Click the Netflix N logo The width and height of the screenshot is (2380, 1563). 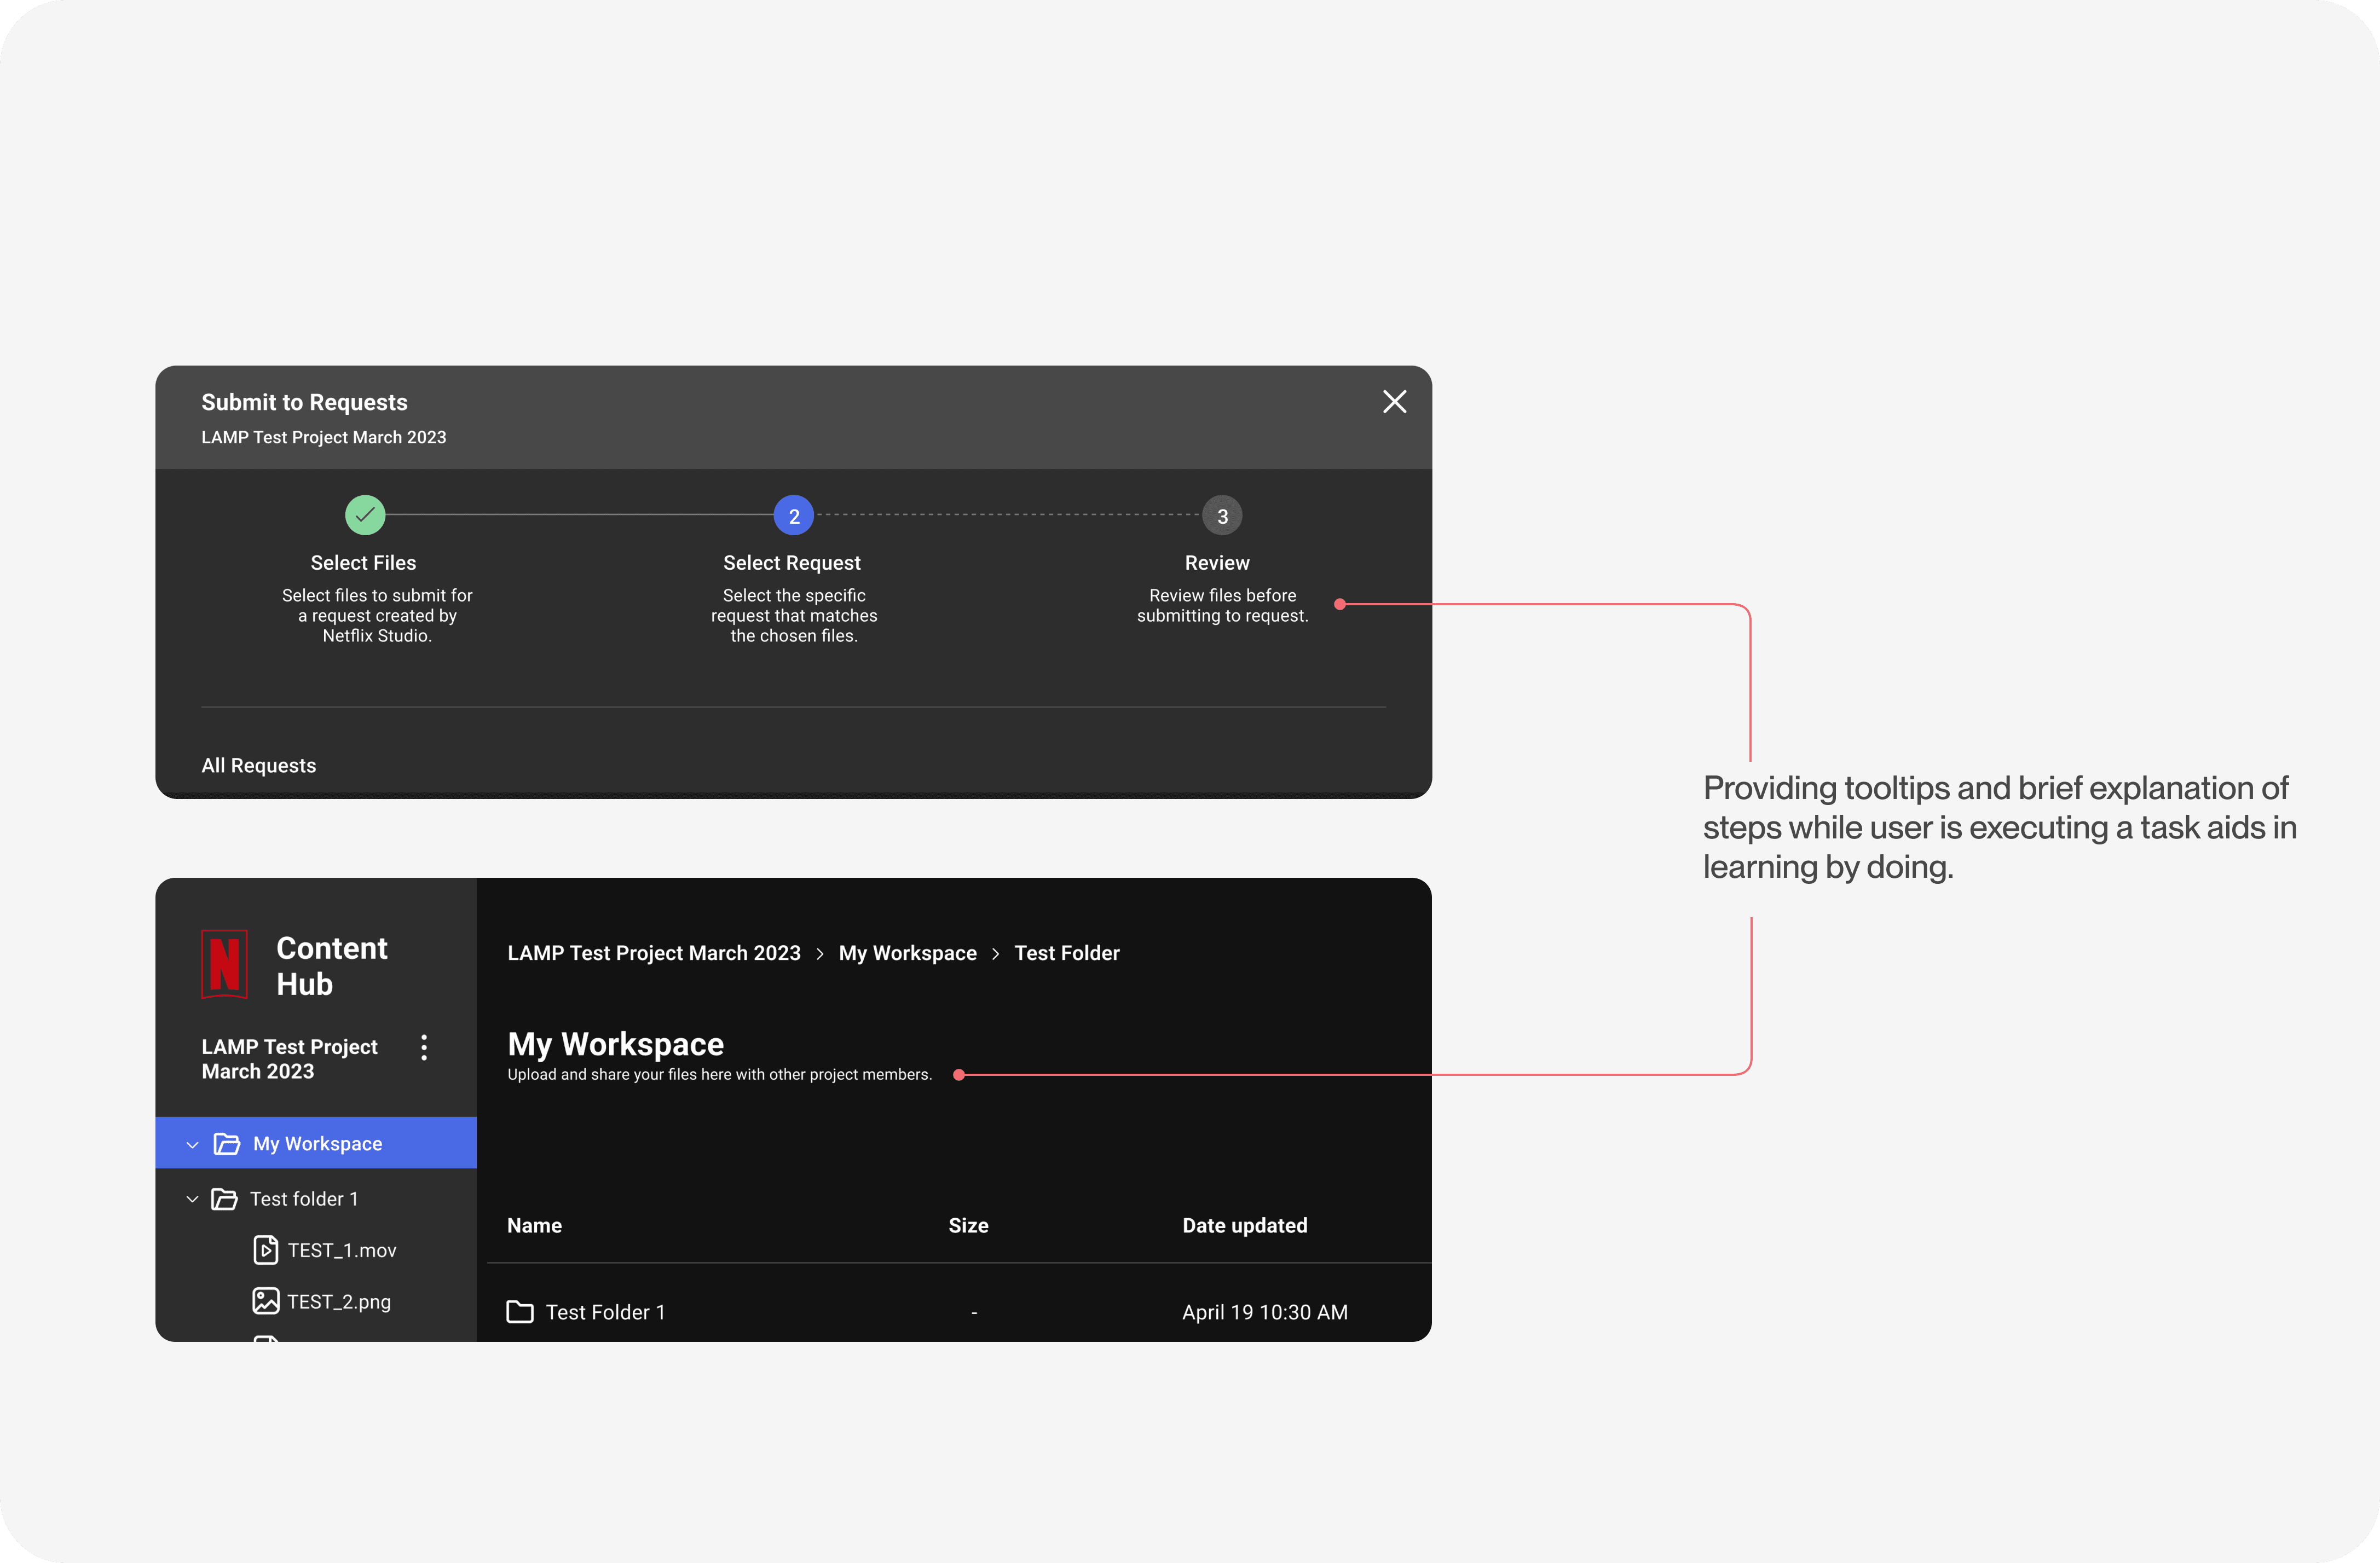click(225, 964)
